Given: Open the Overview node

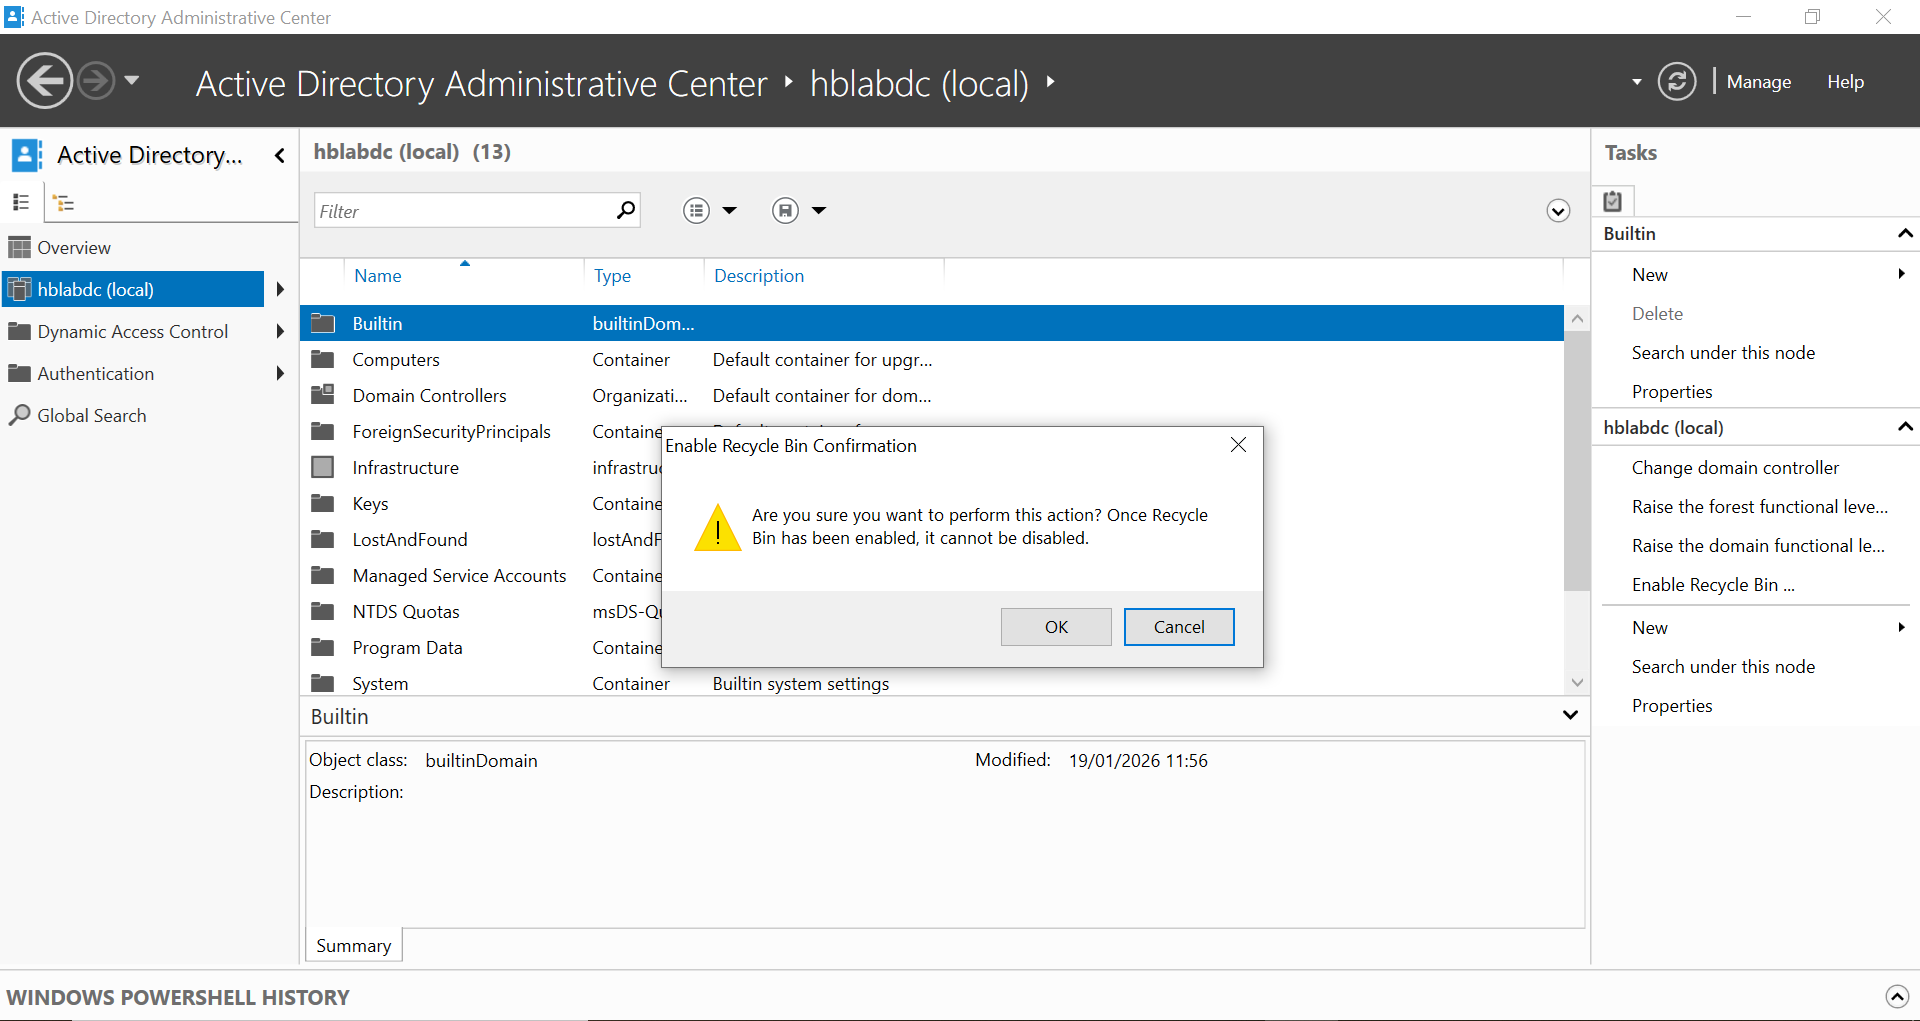Looking at the screenshot, I should (x=74, y=248).
